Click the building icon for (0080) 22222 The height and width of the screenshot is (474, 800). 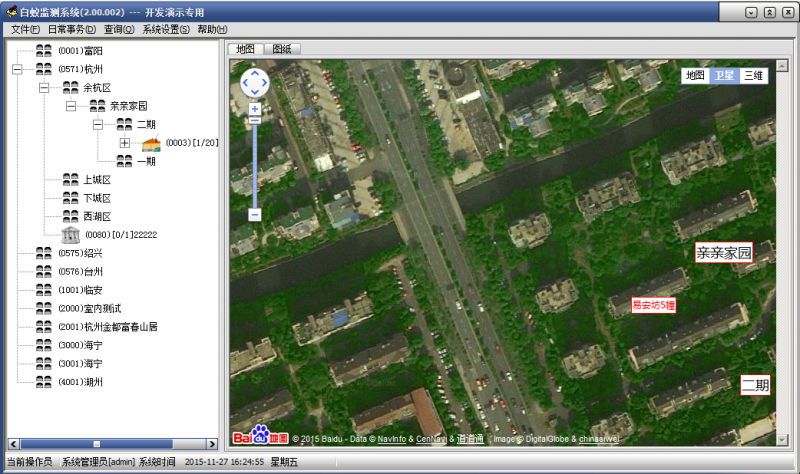pos(70,235)
